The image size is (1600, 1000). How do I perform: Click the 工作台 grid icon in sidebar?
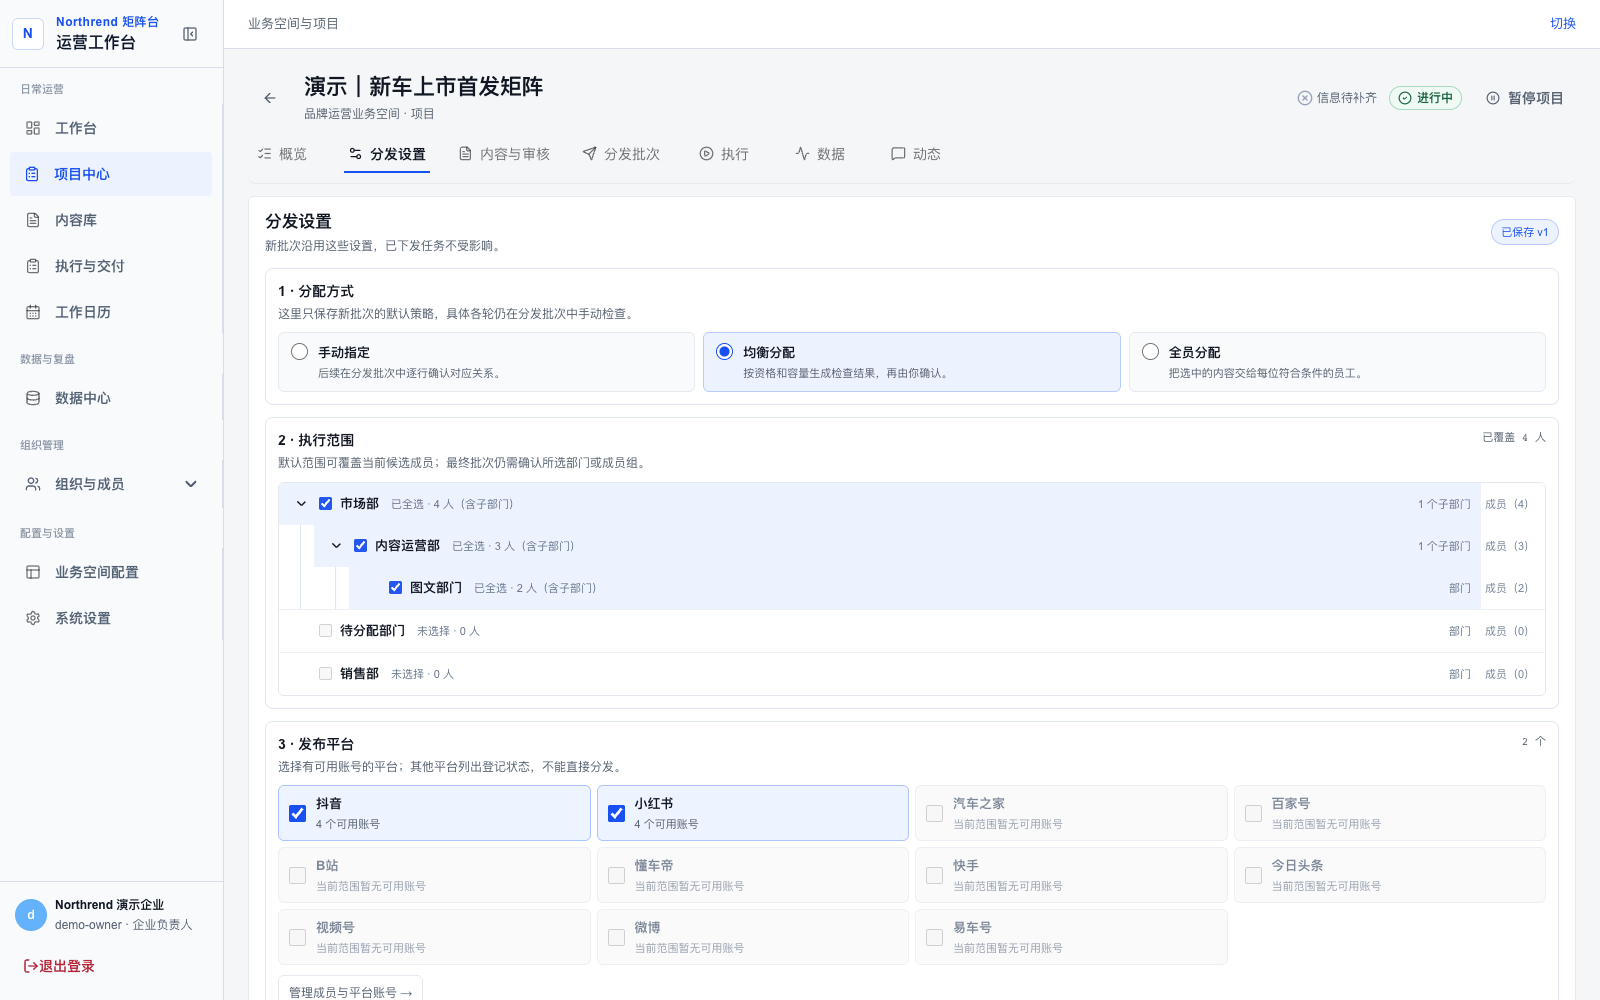(x=33, y=128)
